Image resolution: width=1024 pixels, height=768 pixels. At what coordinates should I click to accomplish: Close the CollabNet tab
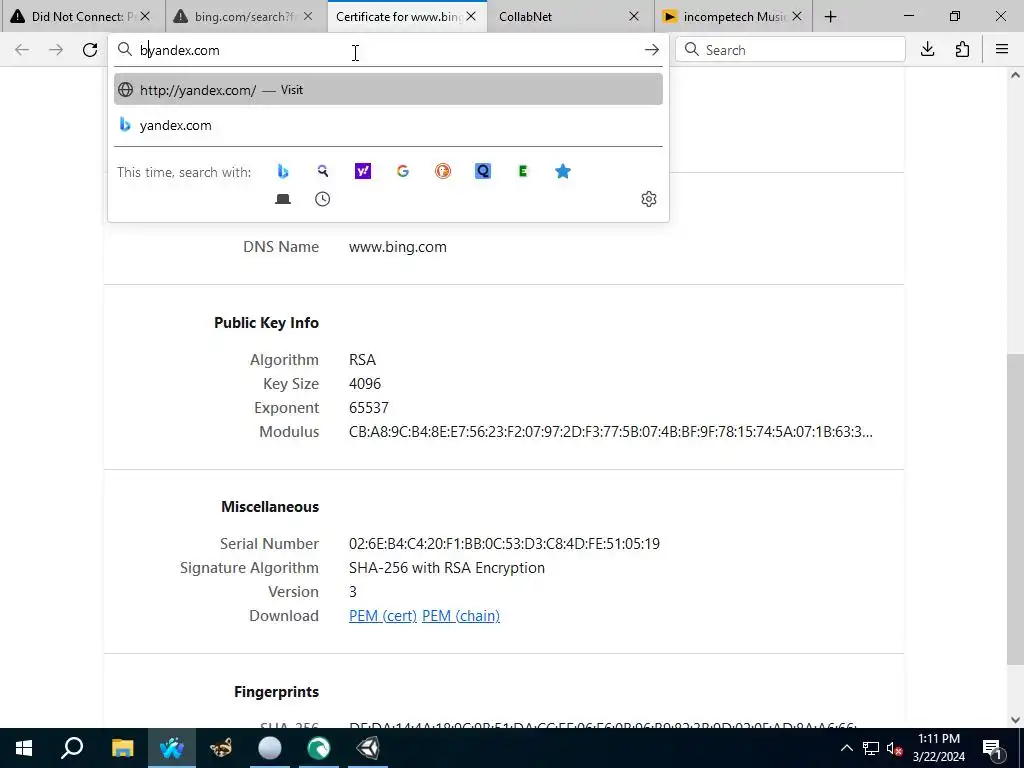(633, 17)
